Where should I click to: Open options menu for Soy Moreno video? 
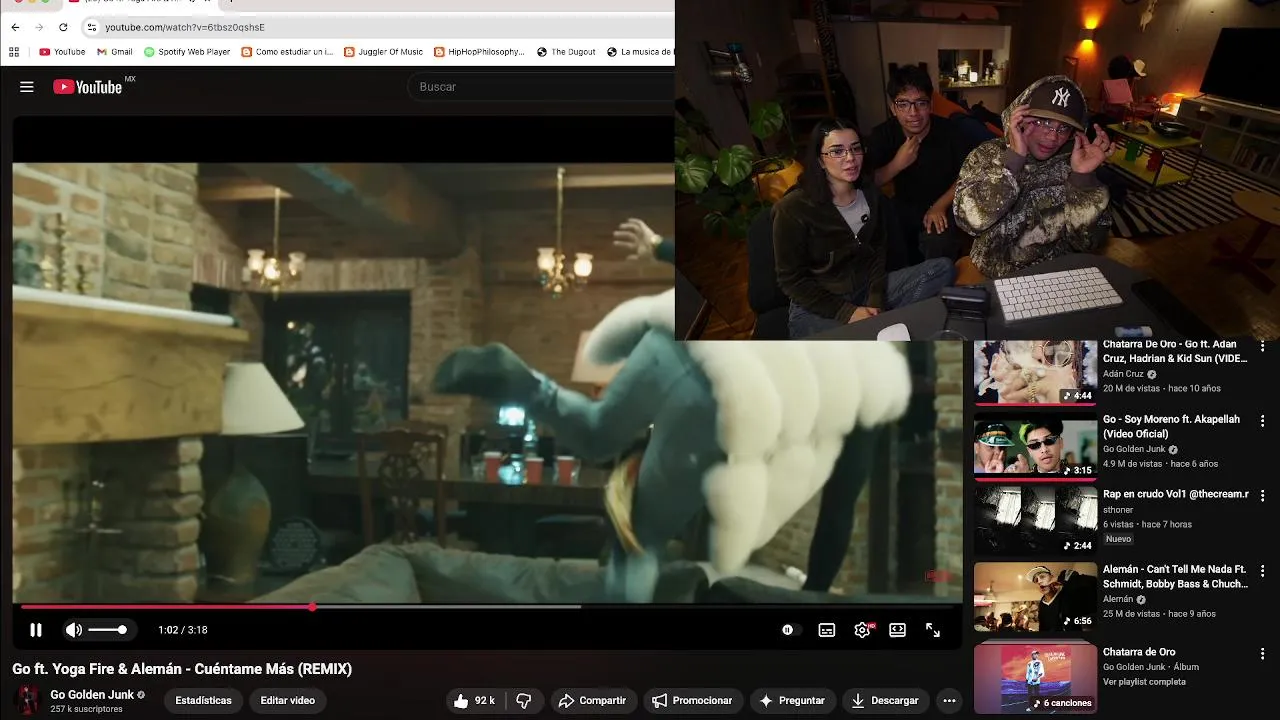click(x=1263, y=422)
